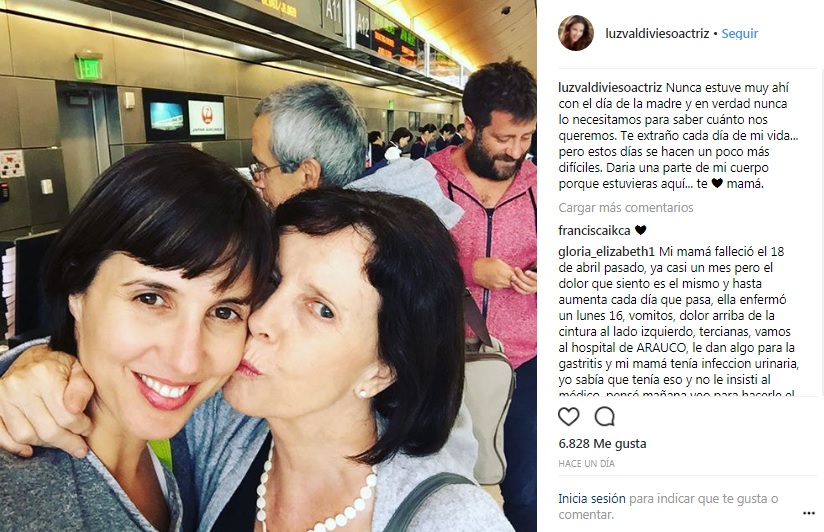The image size is (824, 532).
Task: Open comments via speech bubble icon
Action: 604,417
